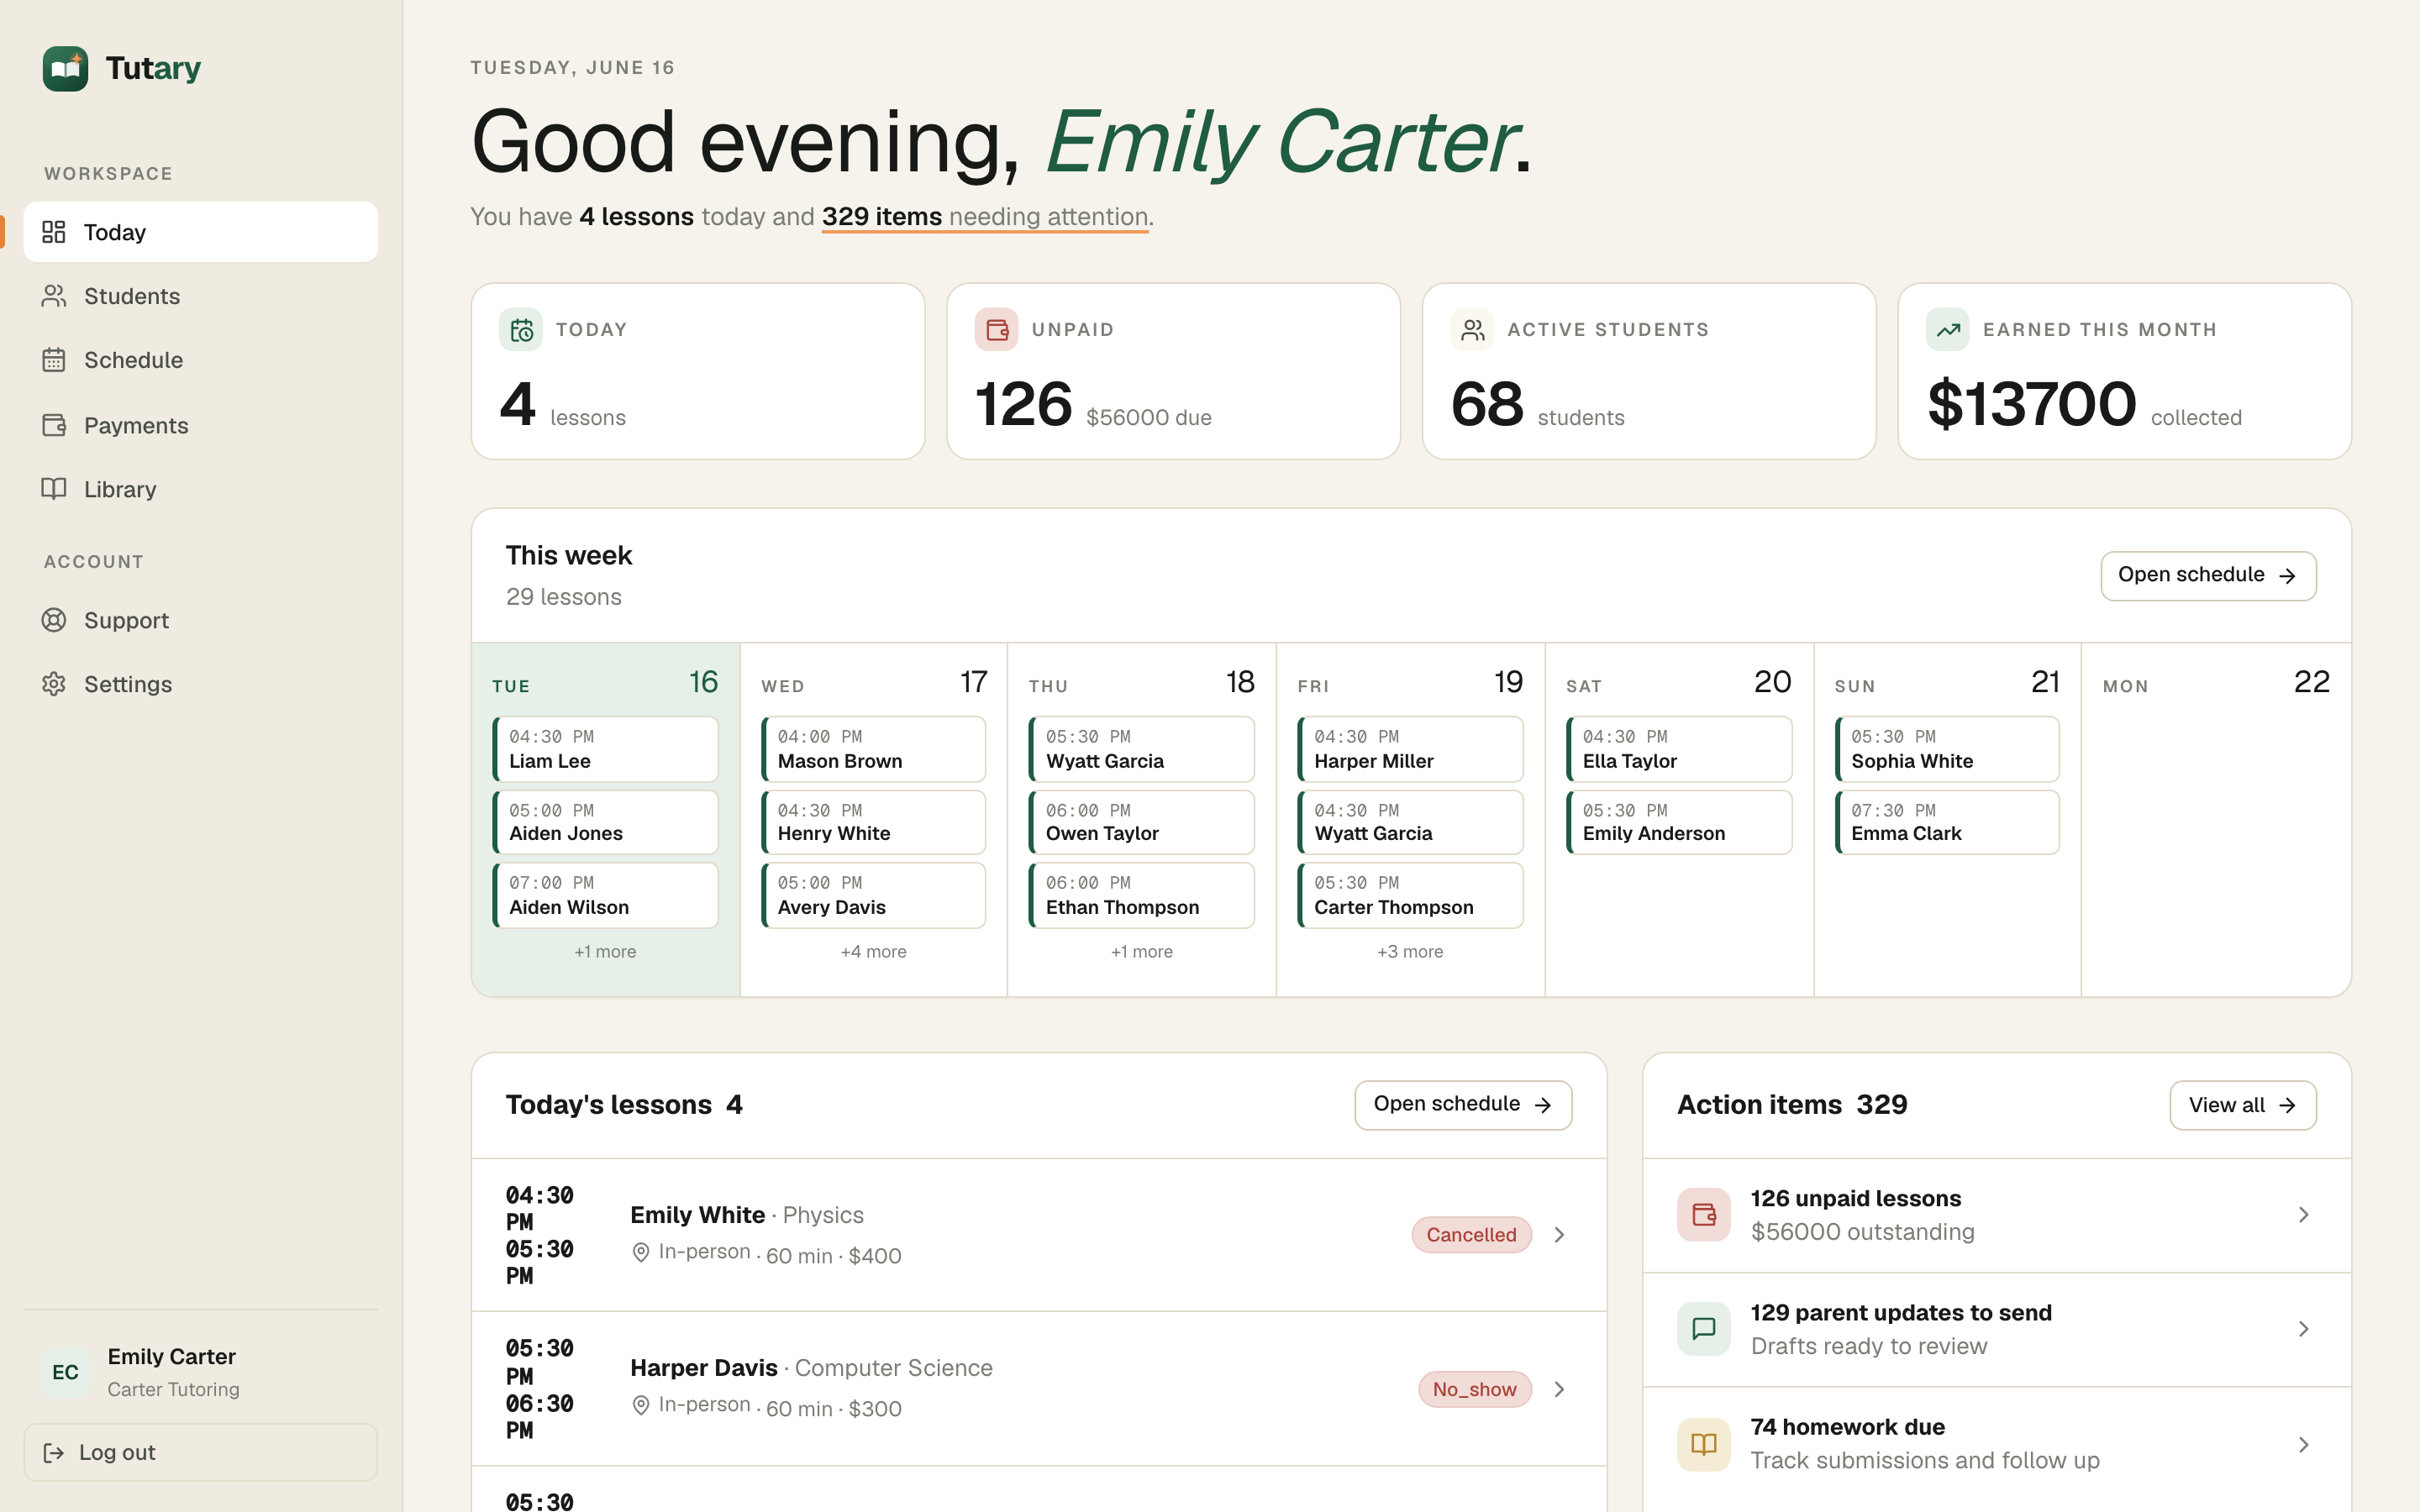Click the Payments wallet icon in sidebar

click(x=54, y=425)
